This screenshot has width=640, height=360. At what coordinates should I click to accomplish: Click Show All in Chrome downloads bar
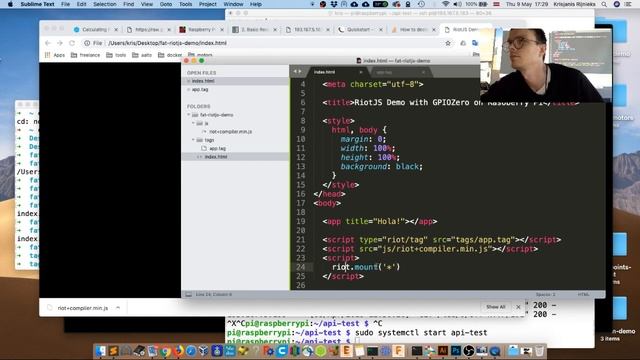[496, 307]
